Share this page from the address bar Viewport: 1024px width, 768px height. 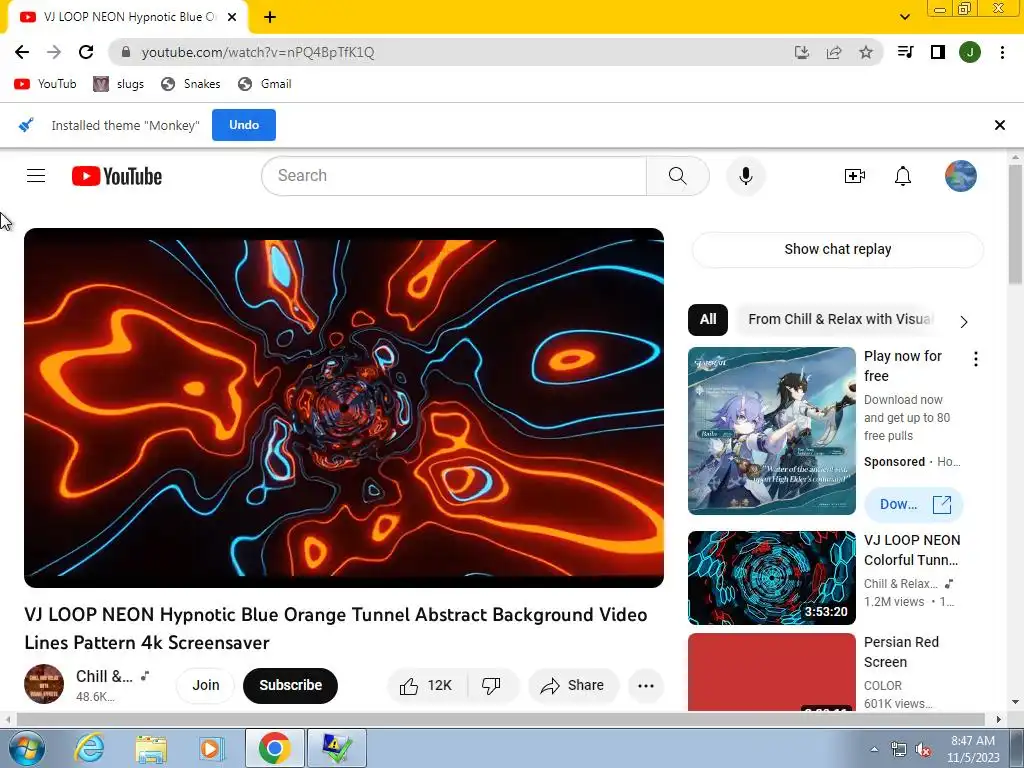(834, 52)
